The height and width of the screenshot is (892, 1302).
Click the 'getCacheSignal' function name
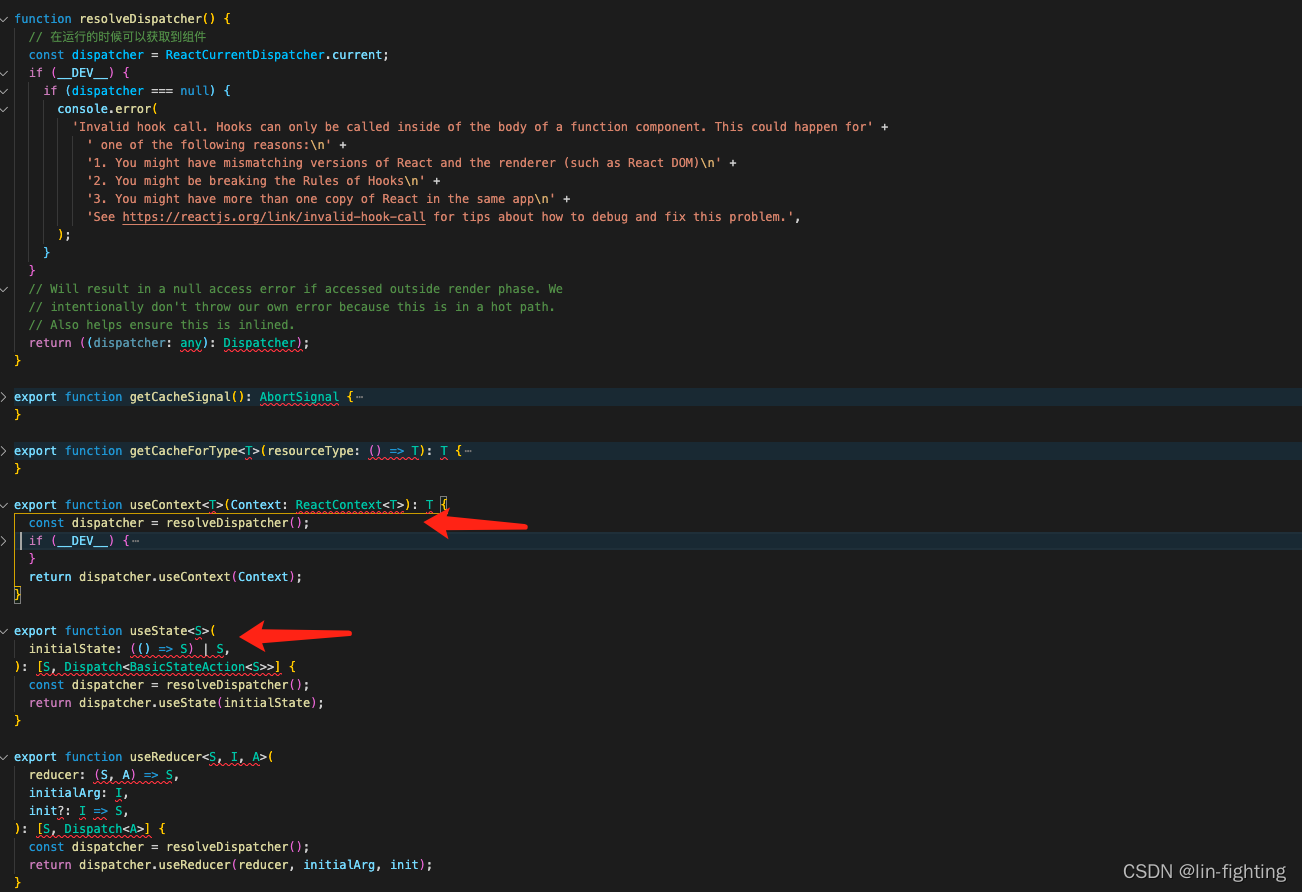[180, 397]
